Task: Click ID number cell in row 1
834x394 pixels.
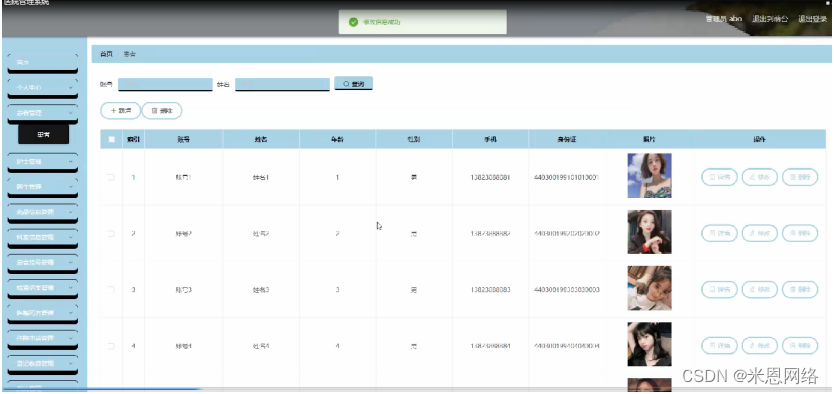Action: 566,178
